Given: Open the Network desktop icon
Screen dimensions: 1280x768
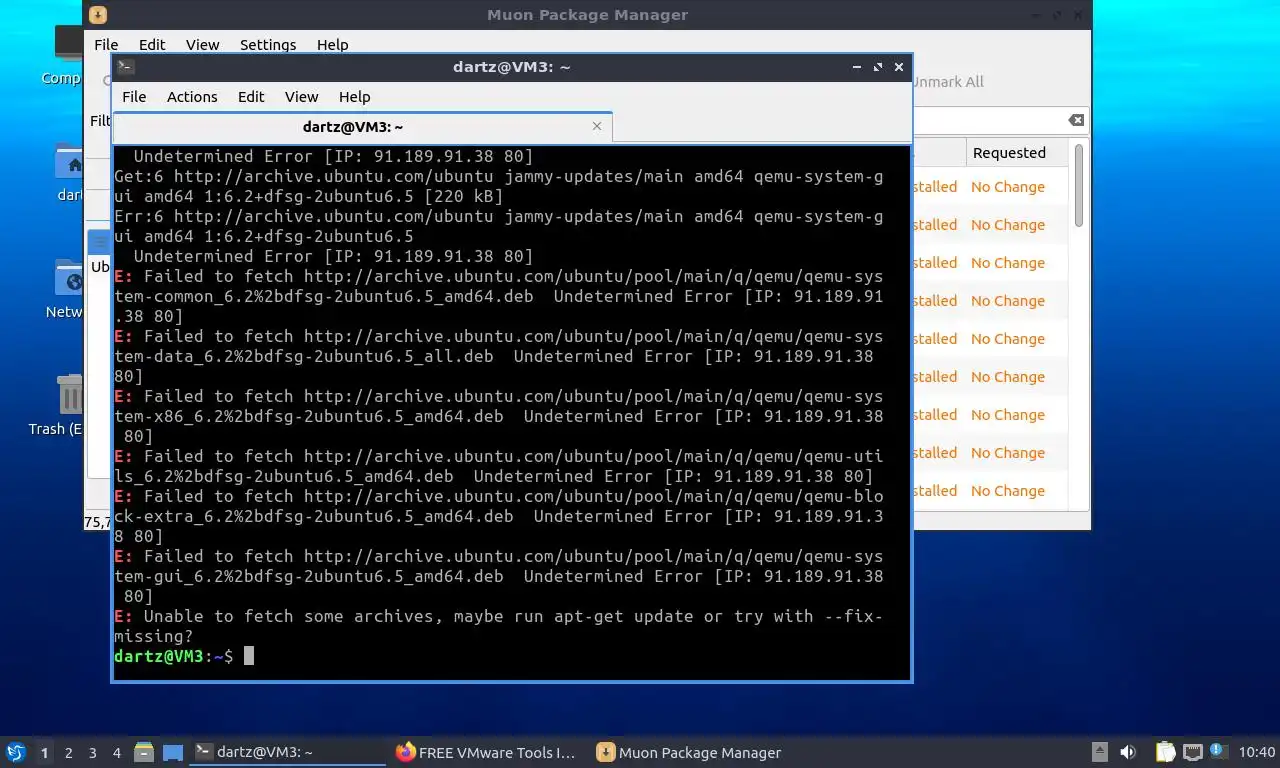Looking at the screenshot, I should tap(66, 290).
